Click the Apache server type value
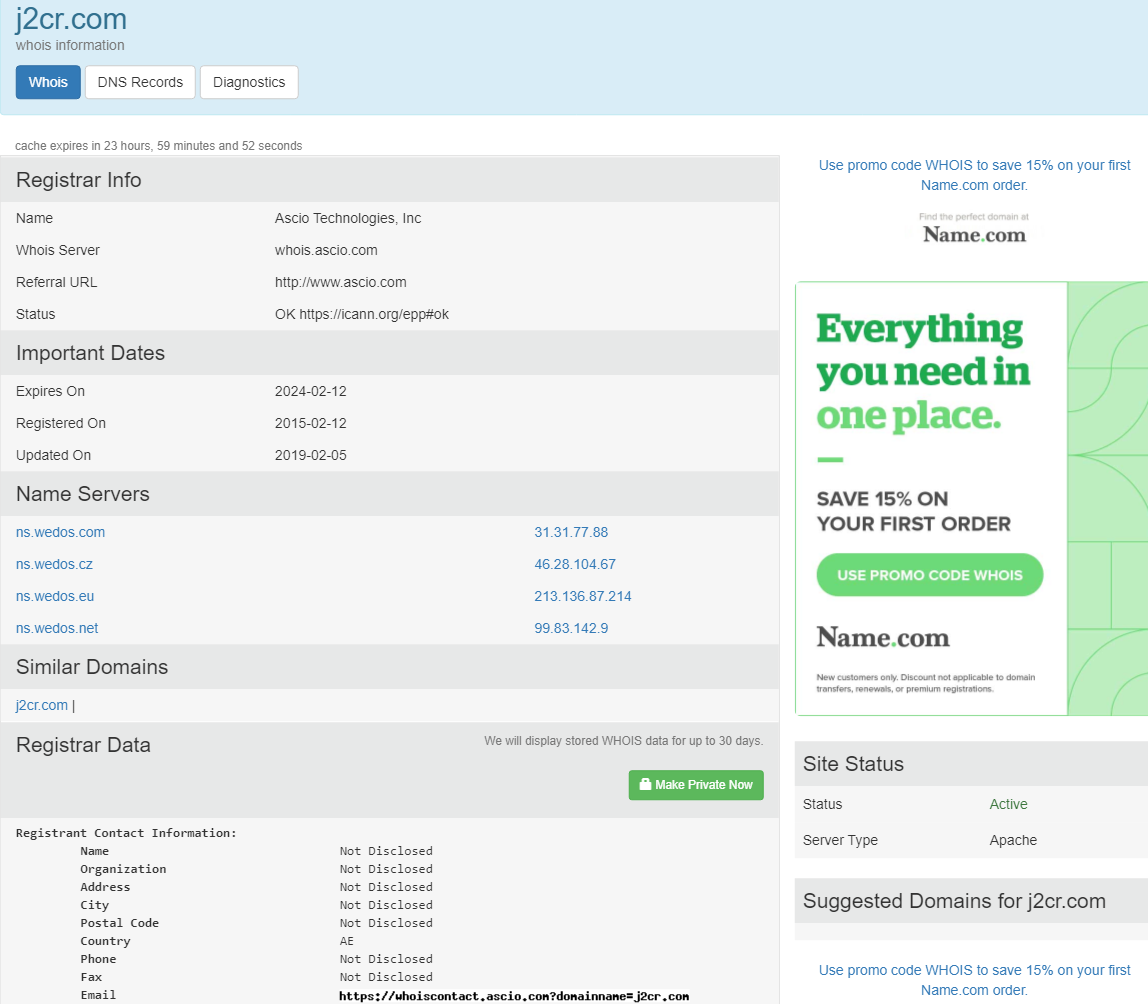Screen dimensions: 1148x1004 click(x=1013, y=840)
